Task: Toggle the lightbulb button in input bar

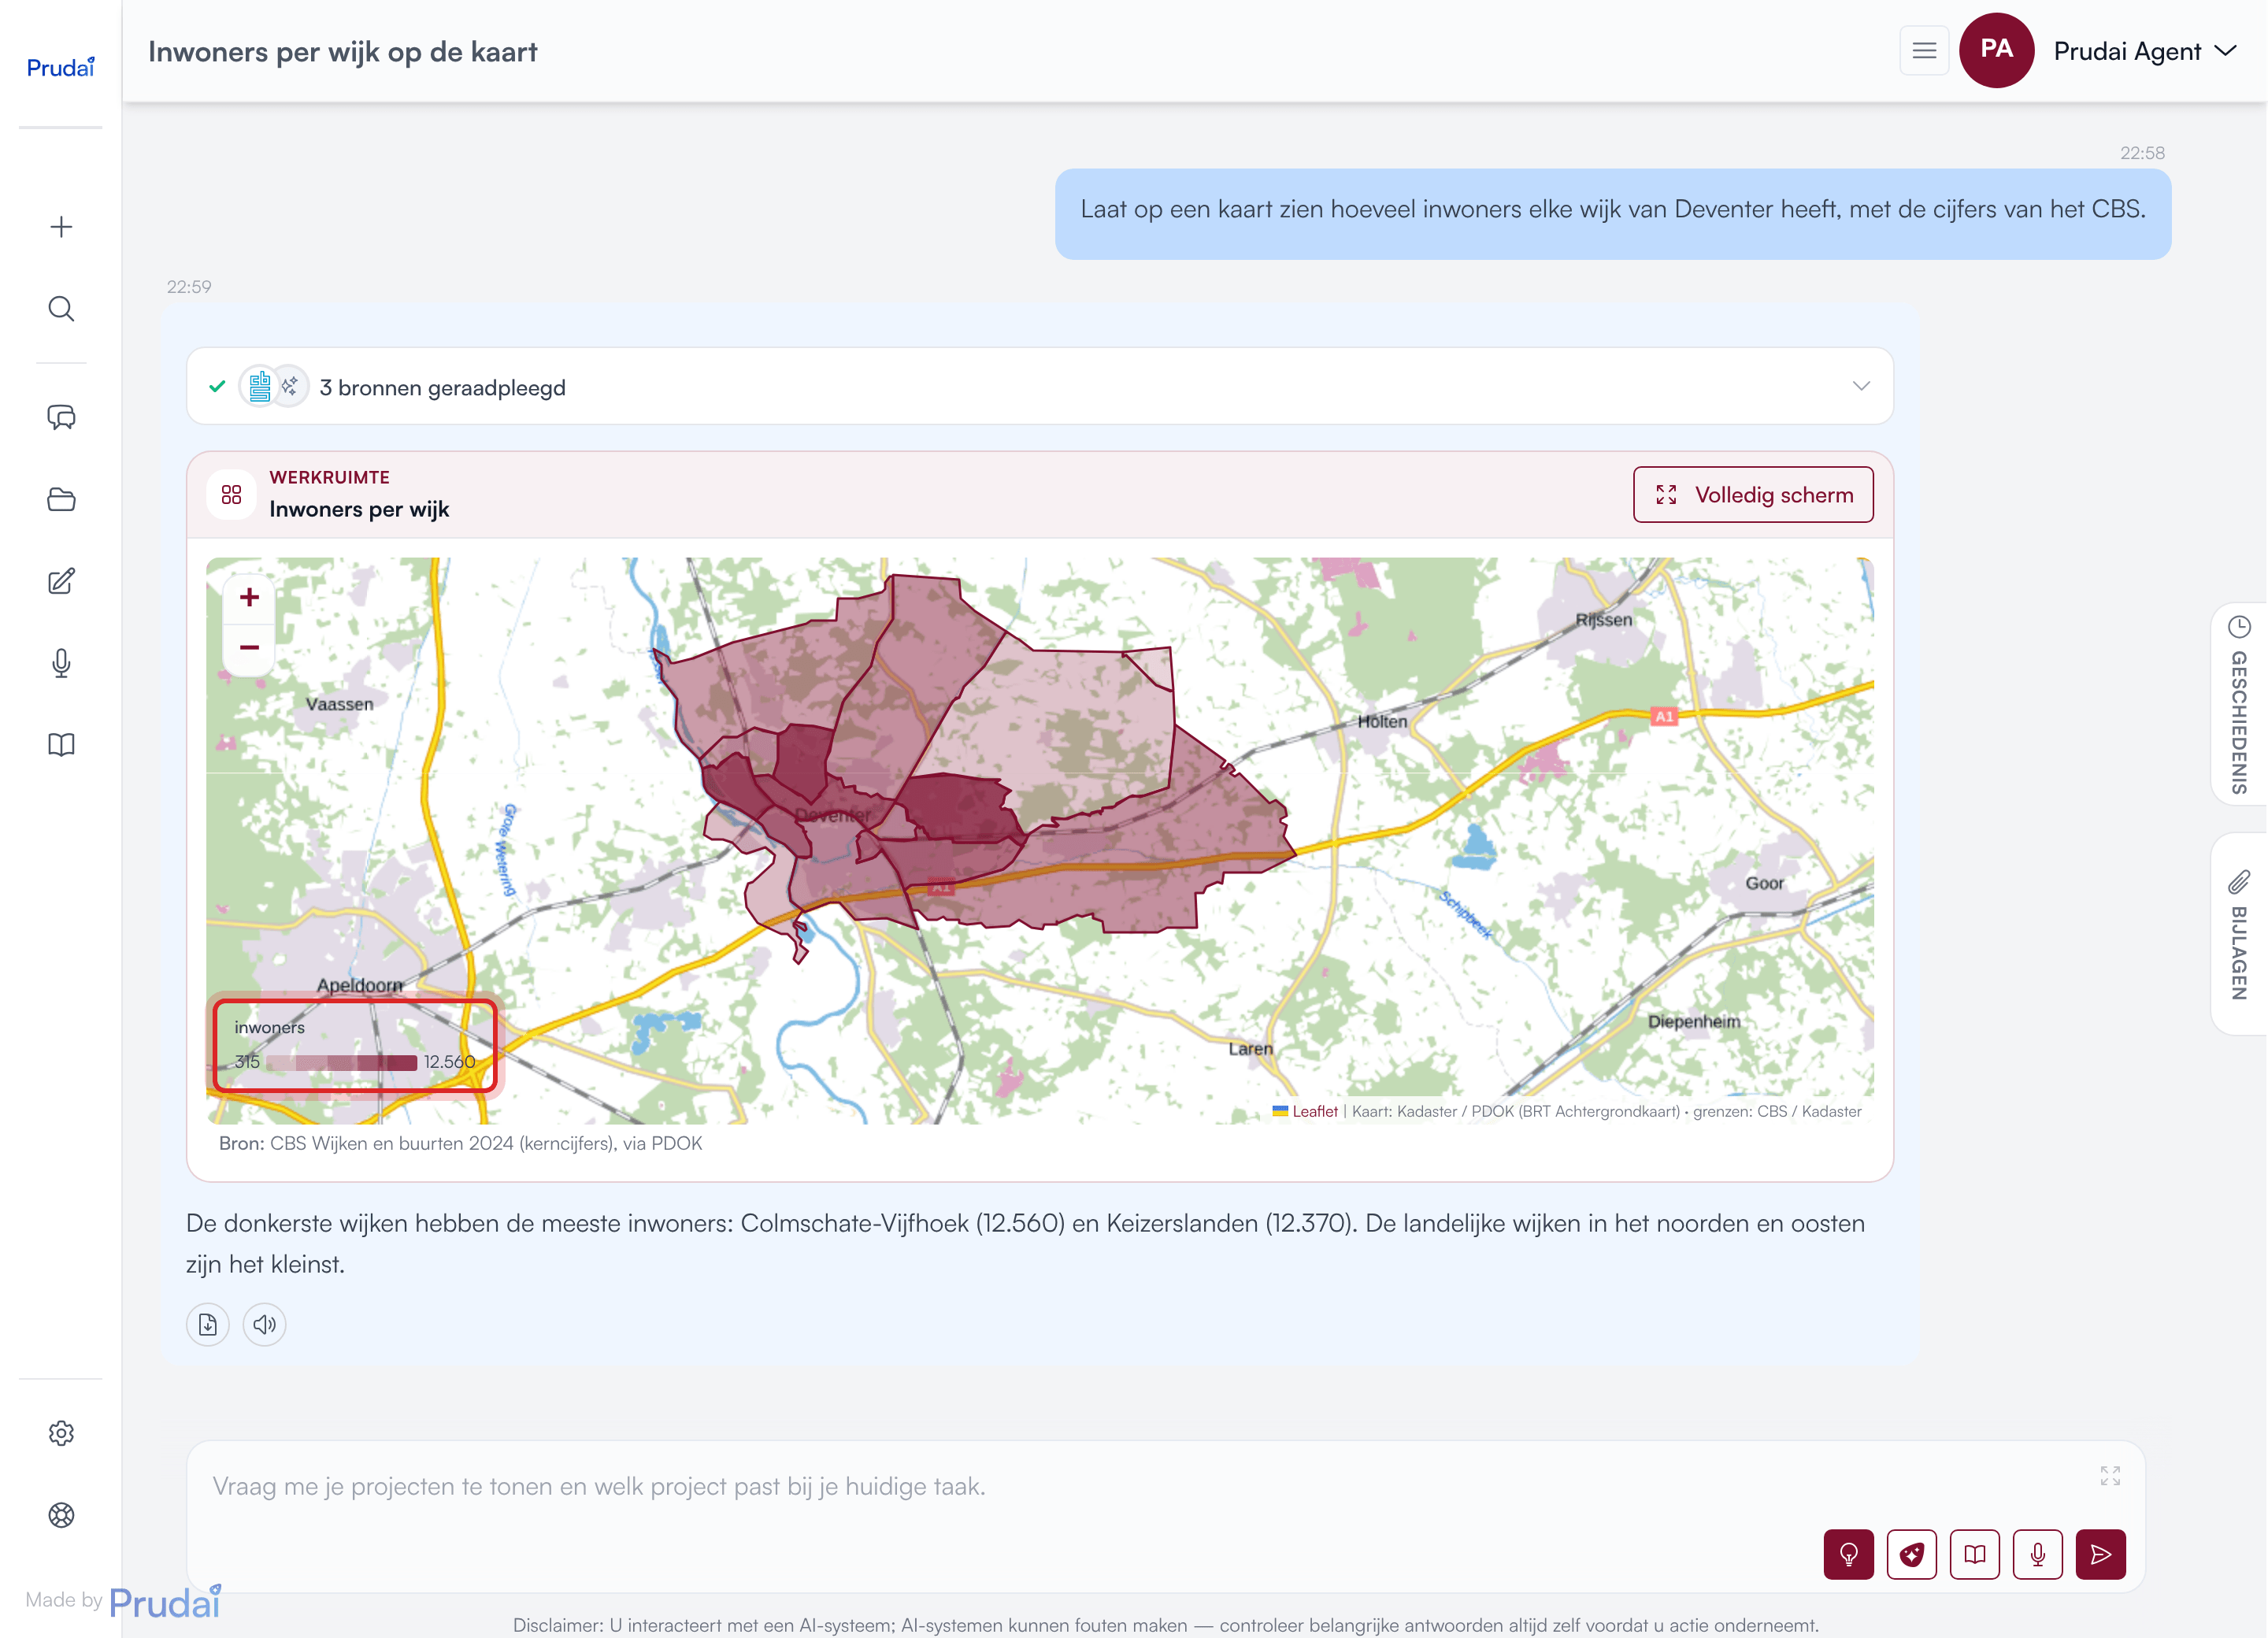Action: coord(1848,1554)
